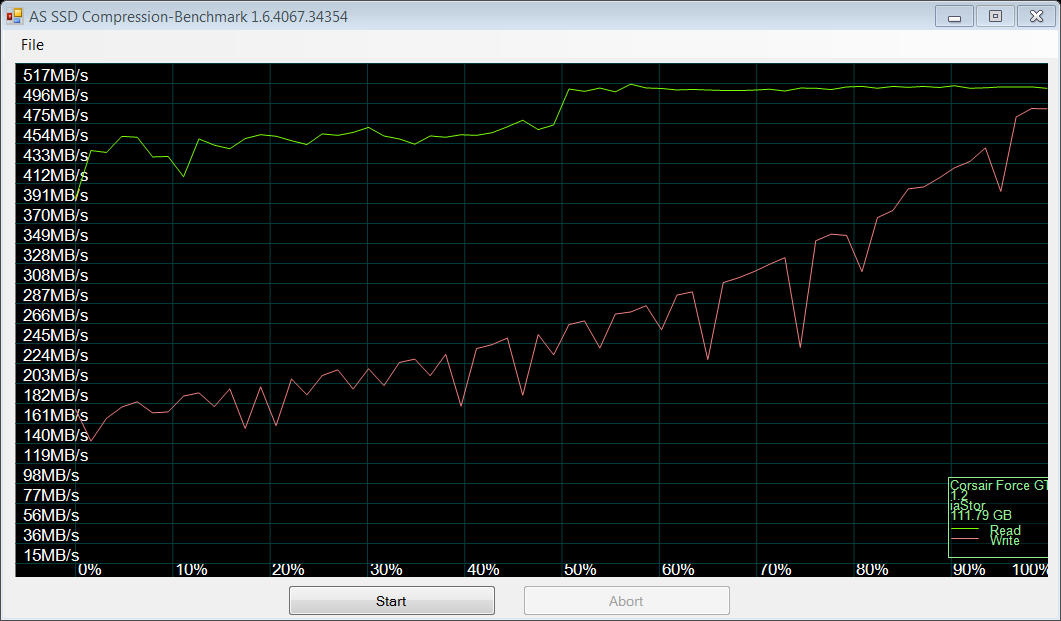Viewport: 1061px width, 621px height.
Task: Click the 40% x-axis label
Action: pos(483,570)
